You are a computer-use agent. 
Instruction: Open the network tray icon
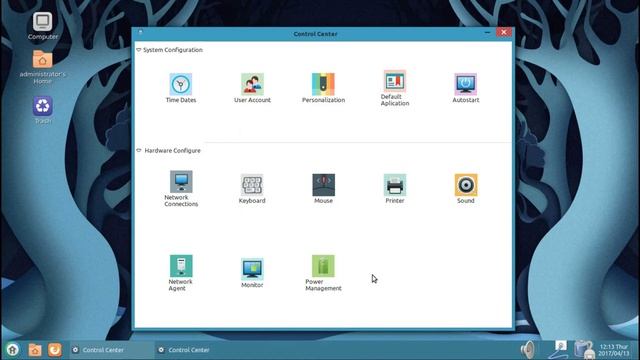pyautogui.click(x=558, y=350)
